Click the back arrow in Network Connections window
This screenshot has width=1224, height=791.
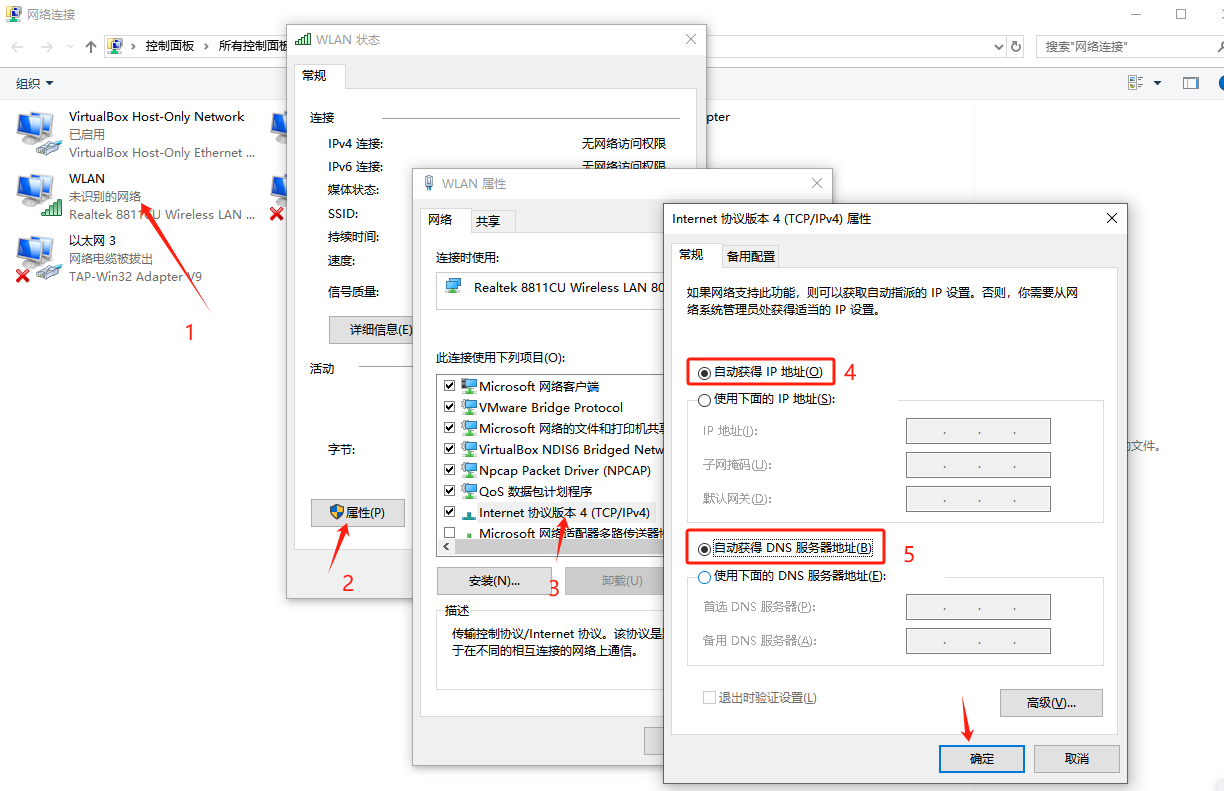[x=17, y=47]
